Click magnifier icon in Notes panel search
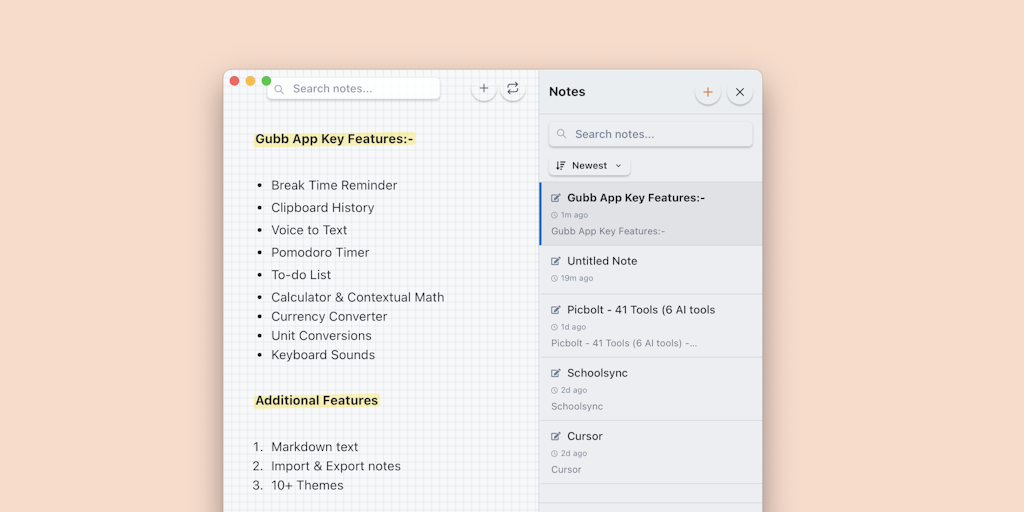1024x512 pixels. tap(562, 134)
